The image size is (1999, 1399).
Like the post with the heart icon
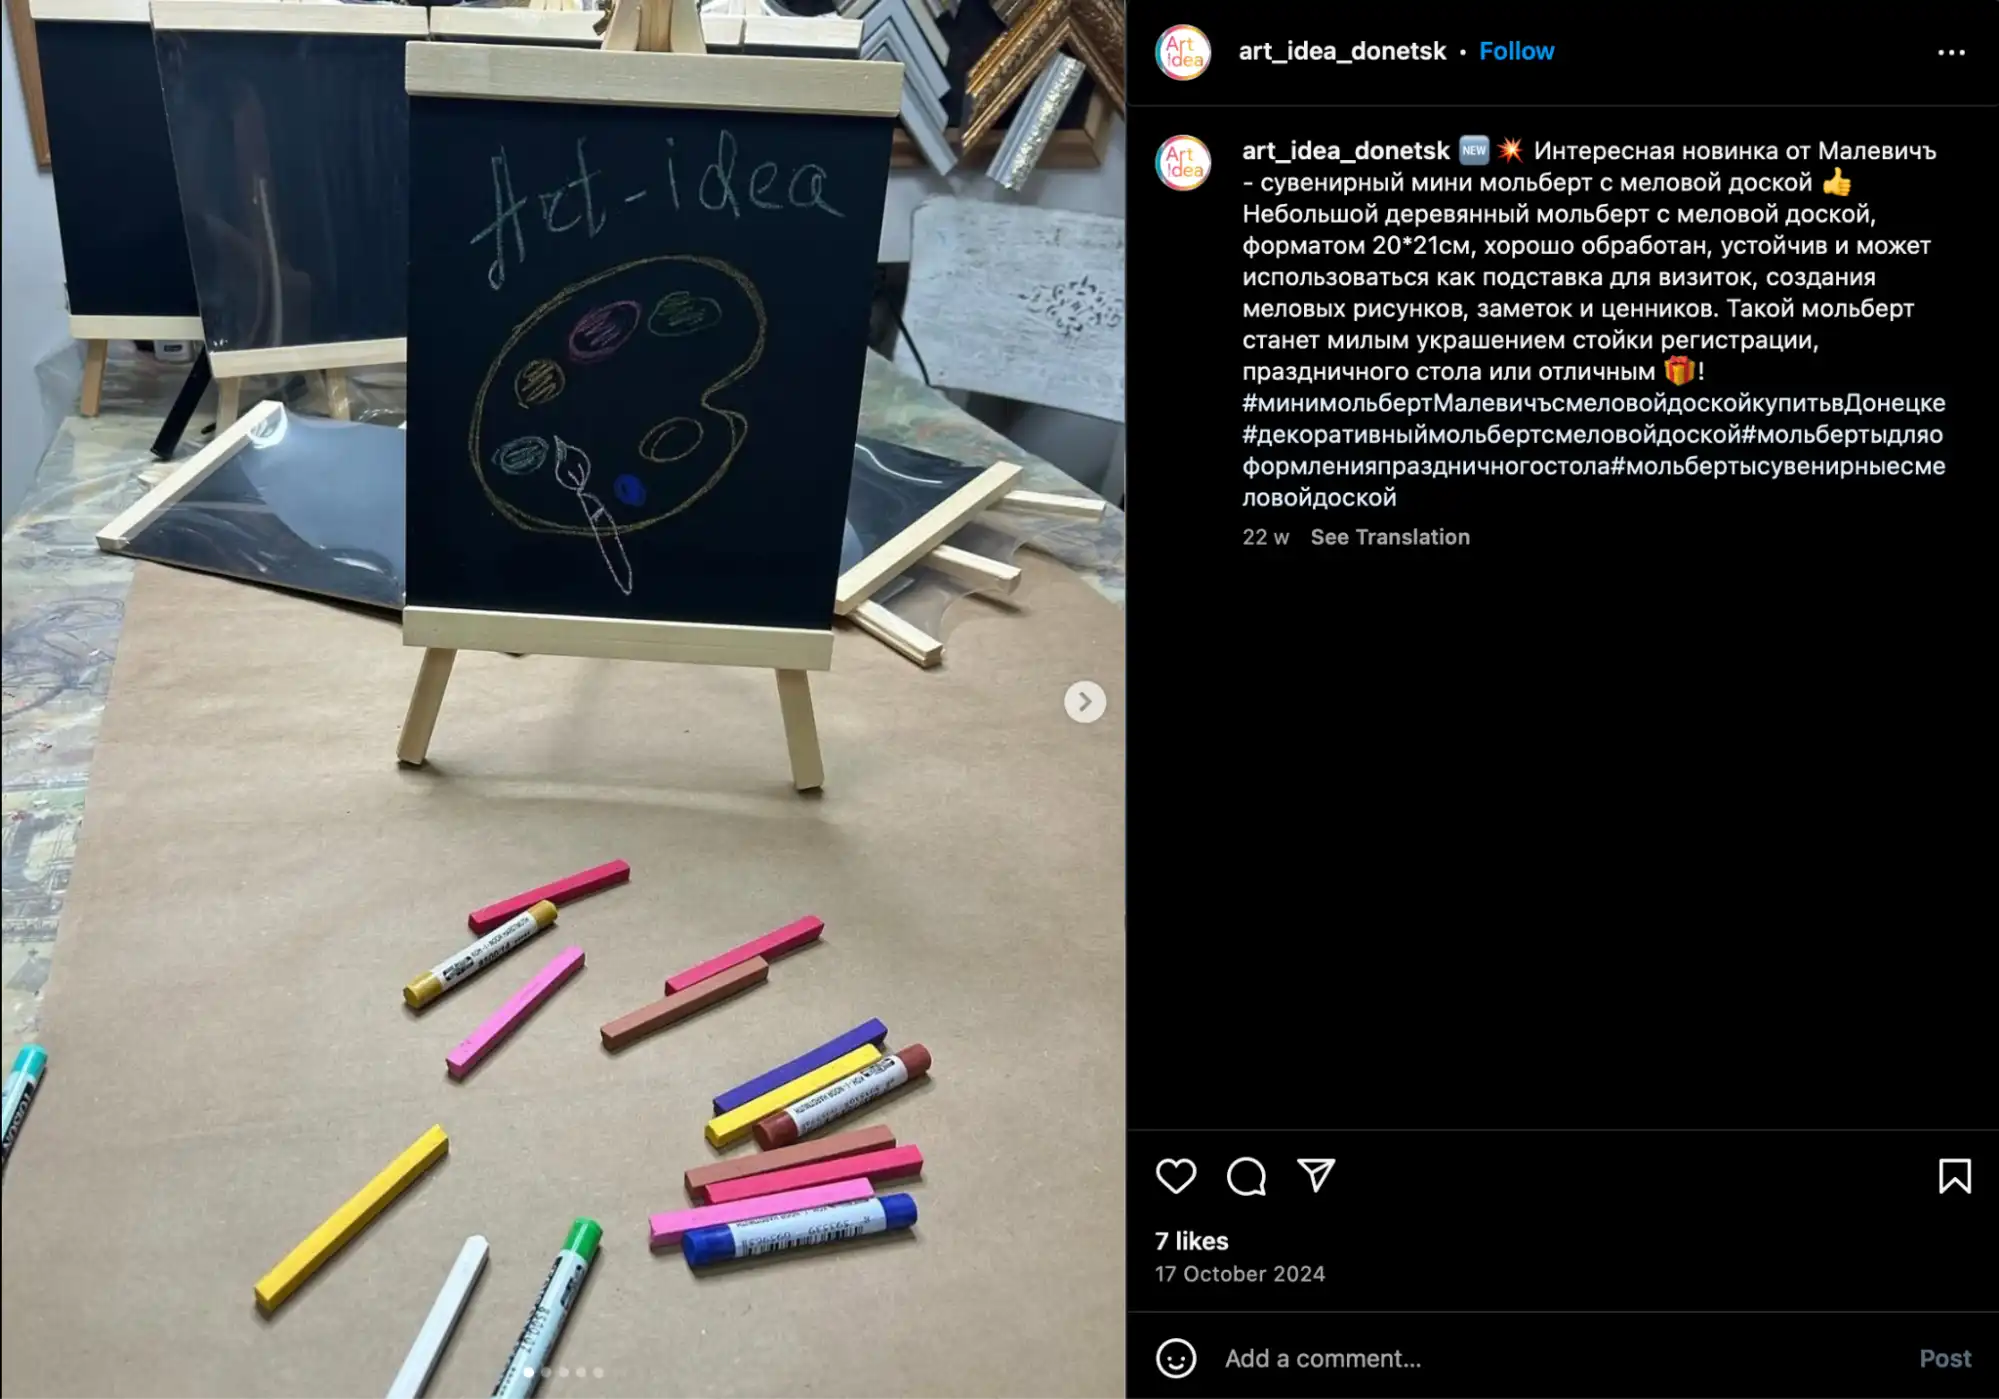1175,1176
